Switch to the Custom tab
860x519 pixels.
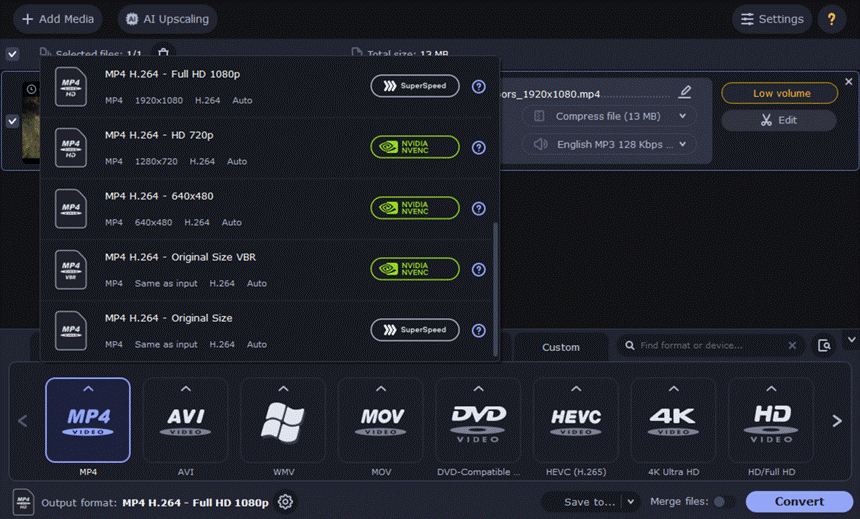[560, 347]
